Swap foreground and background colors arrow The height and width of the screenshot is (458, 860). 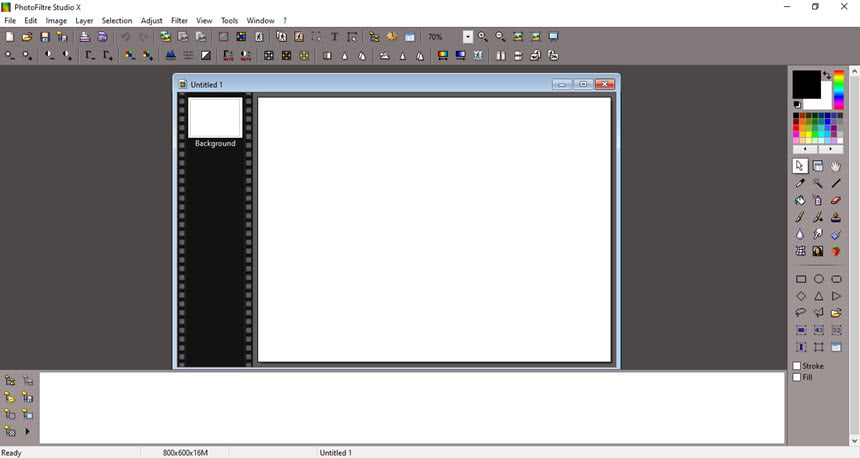point(827,75)
